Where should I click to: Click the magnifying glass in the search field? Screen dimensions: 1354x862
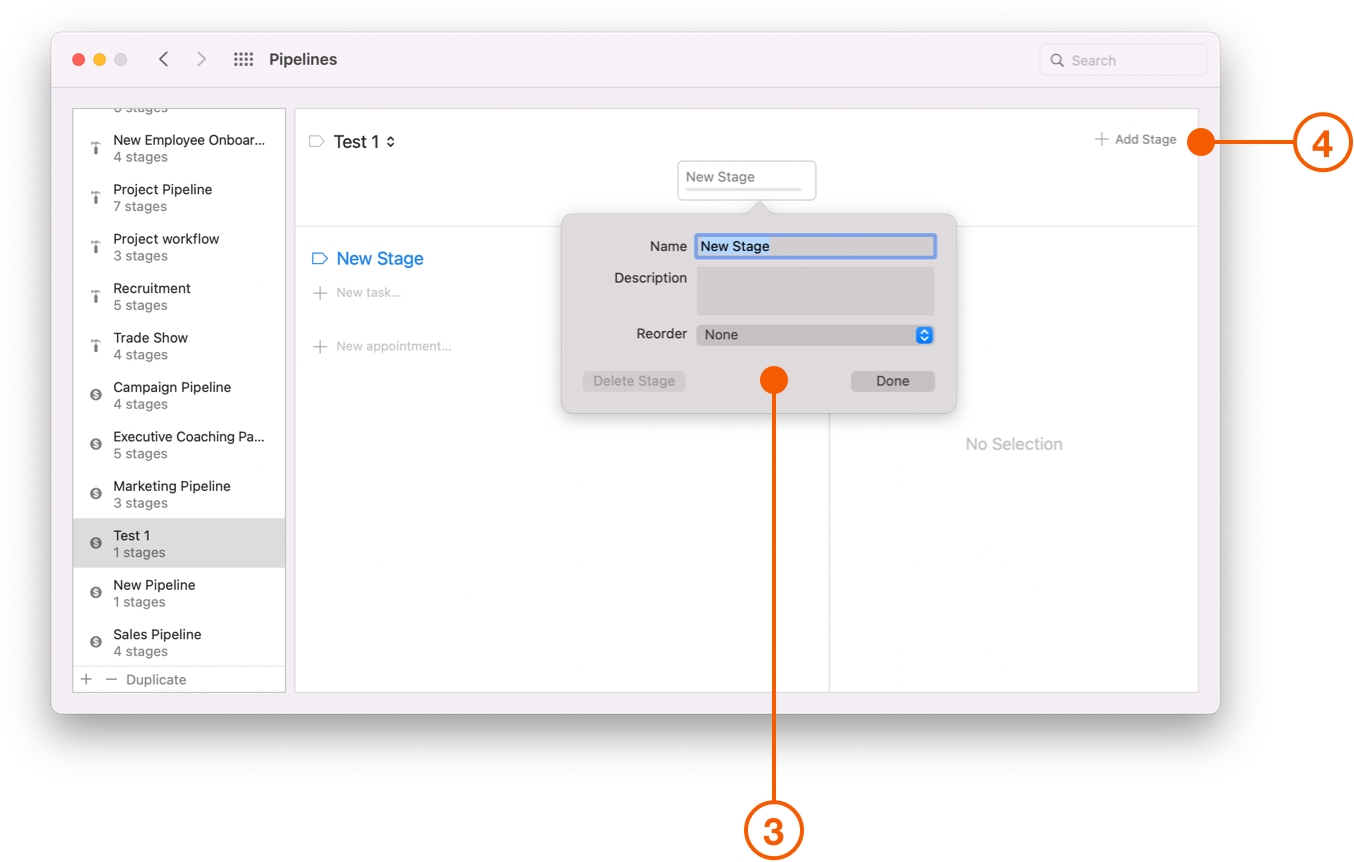[x=1056, y=60]
